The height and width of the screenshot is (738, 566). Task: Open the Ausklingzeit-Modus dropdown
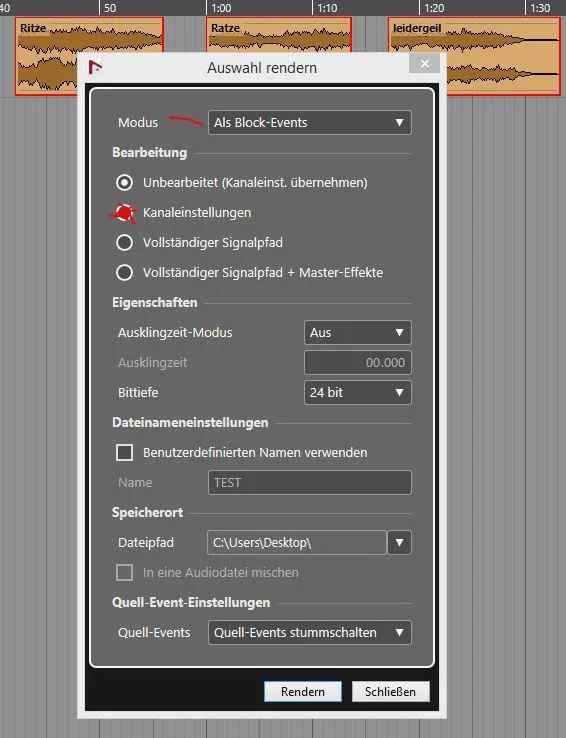(358, 332)
